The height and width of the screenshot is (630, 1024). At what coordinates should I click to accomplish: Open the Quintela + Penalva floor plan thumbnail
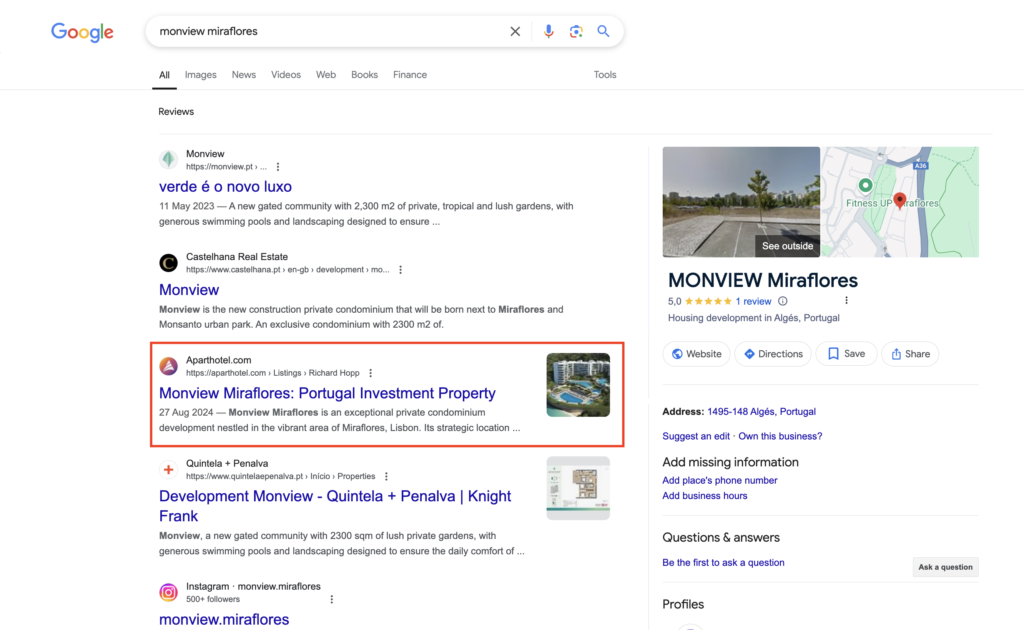click(579, 488)
